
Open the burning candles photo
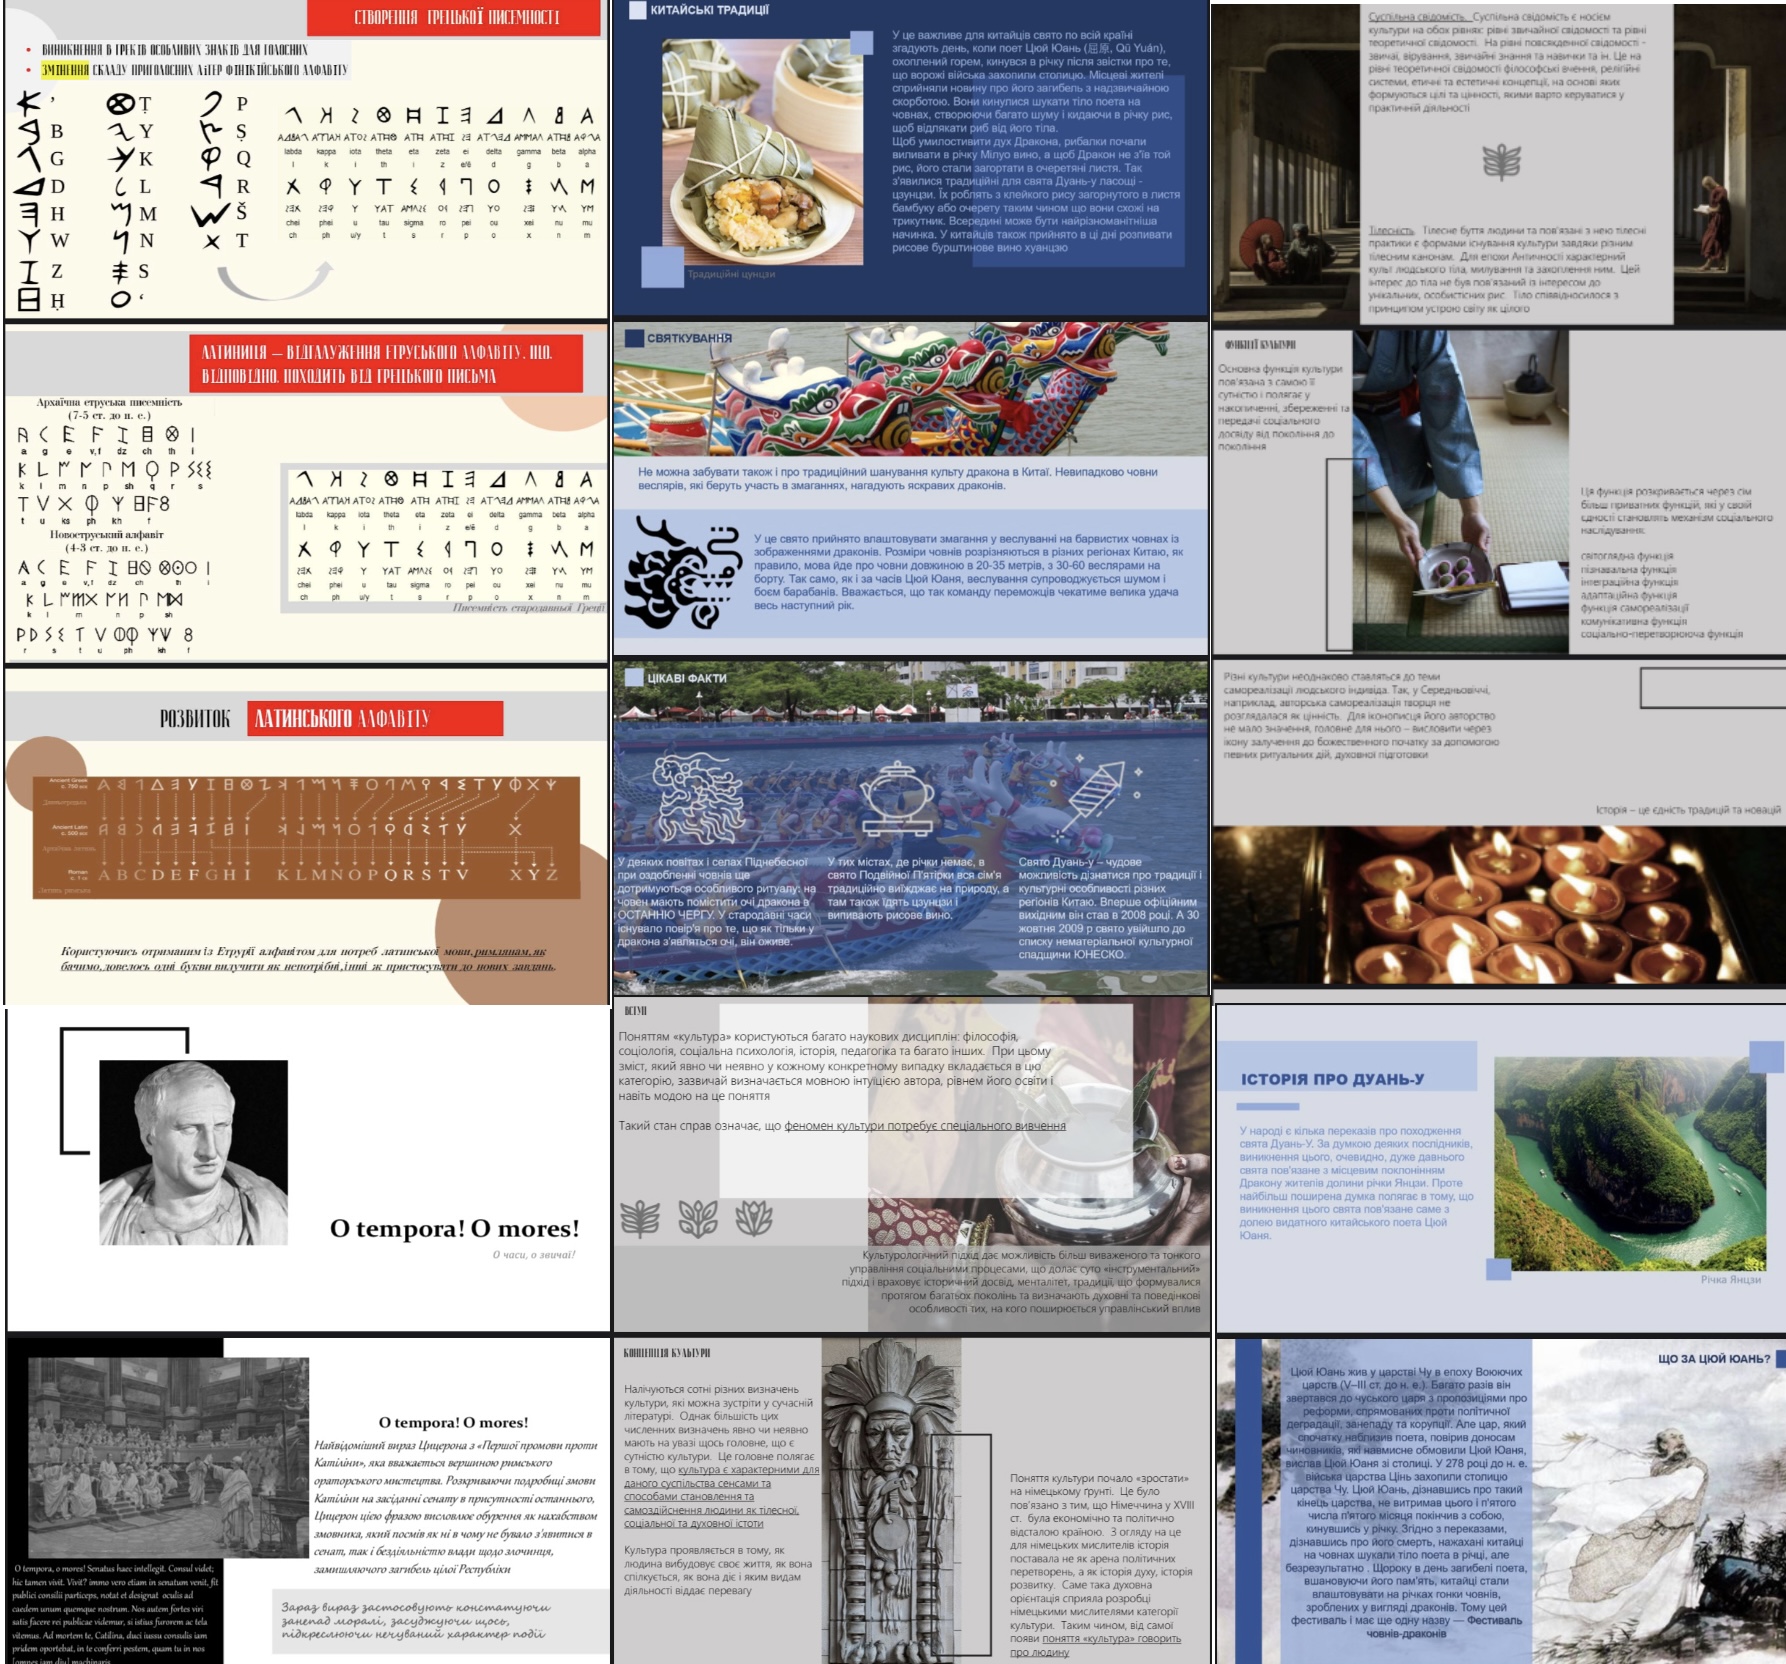coord(1498,905)
